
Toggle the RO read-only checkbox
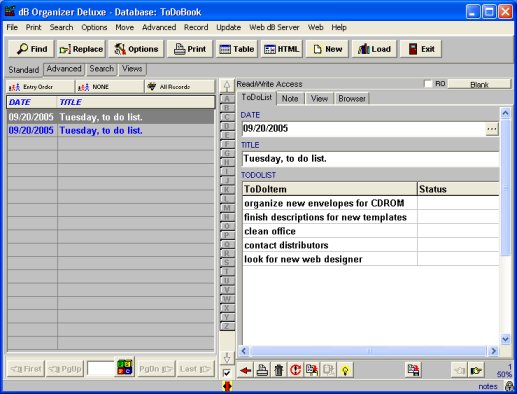coord(428,84)
